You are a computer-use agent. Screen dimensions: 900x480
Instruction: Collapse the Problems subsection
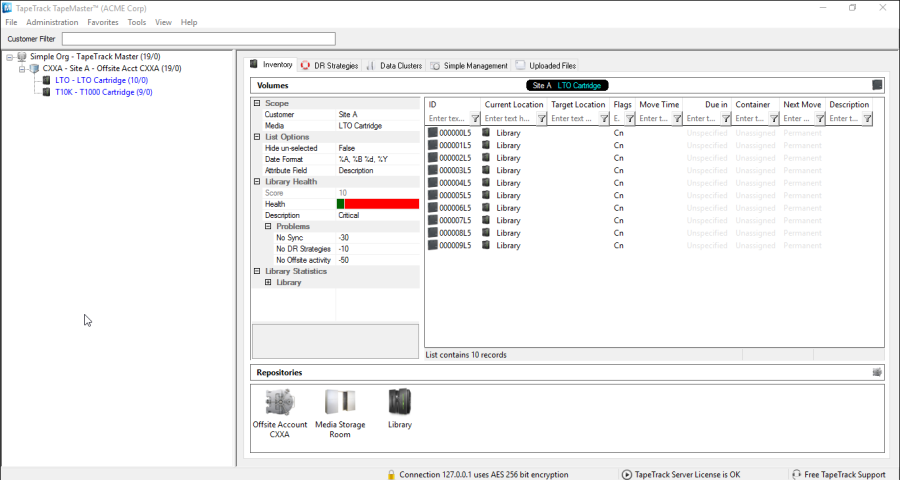click(x=268, y=226)
